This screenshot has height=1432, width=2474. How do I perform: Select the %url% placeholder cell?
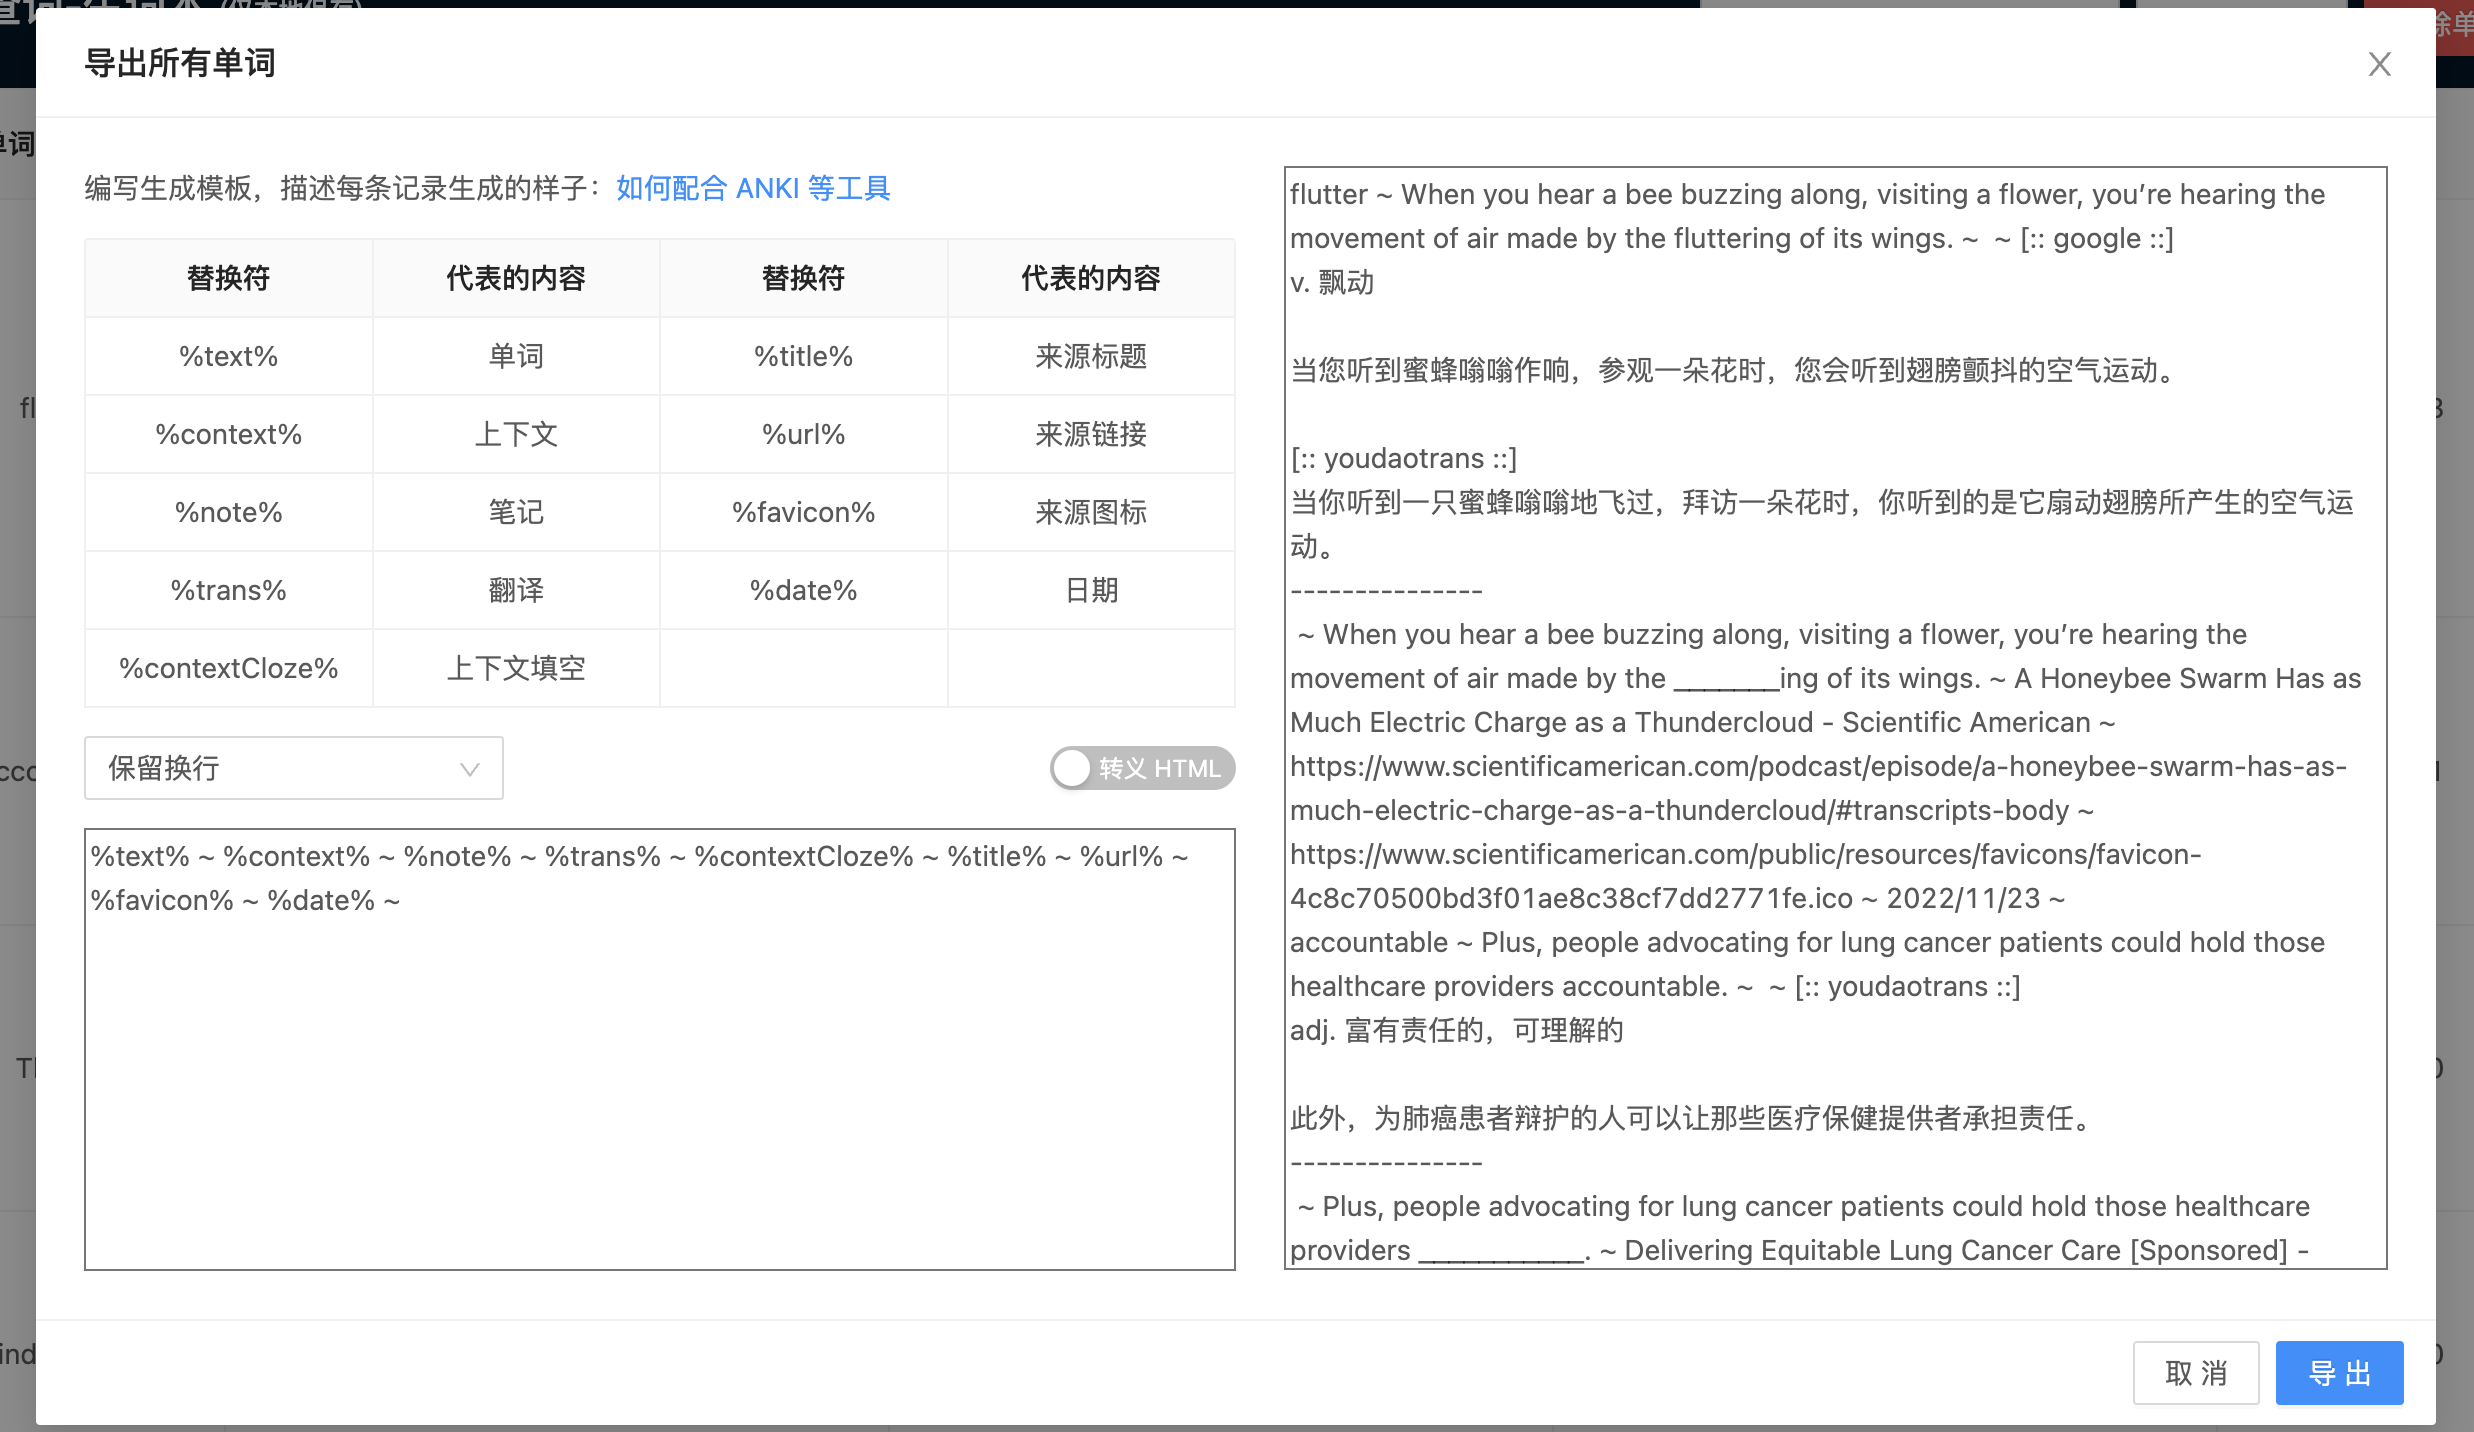click(x=803, y=433)
